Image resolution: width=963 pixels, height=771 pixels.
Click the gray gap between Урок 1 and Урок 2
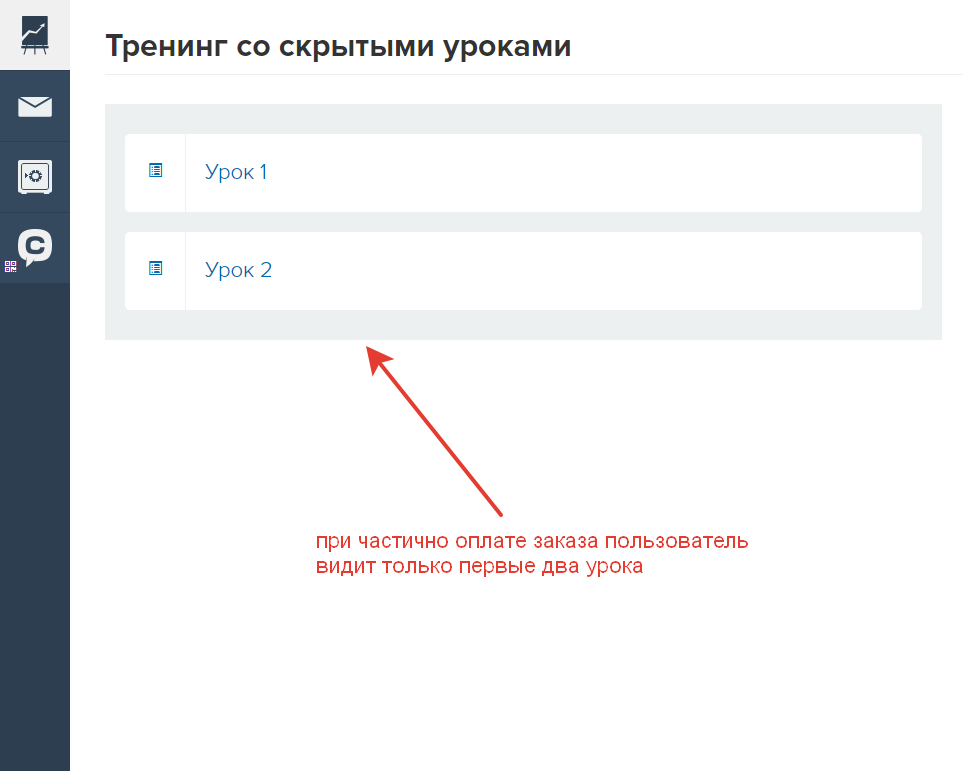tap(523, 222)
